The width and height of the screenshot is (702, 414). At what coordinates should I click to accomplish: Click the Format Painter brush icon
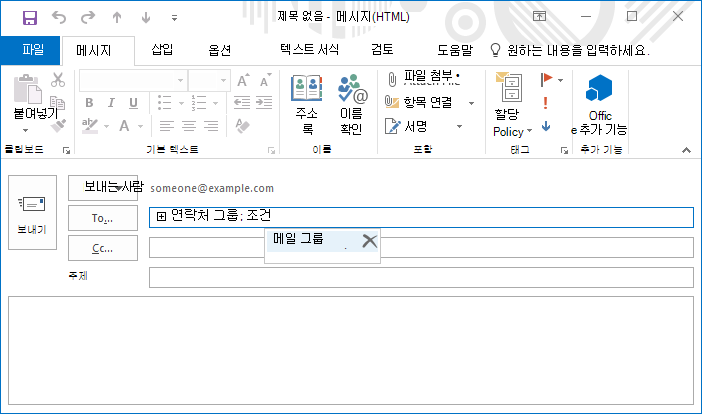pyautogui.click(x=58, y=126)
